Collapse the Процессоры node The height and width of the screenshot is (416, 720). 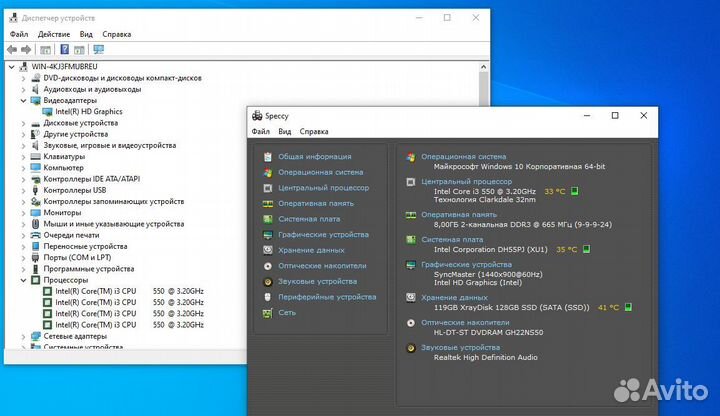(23, 280)
